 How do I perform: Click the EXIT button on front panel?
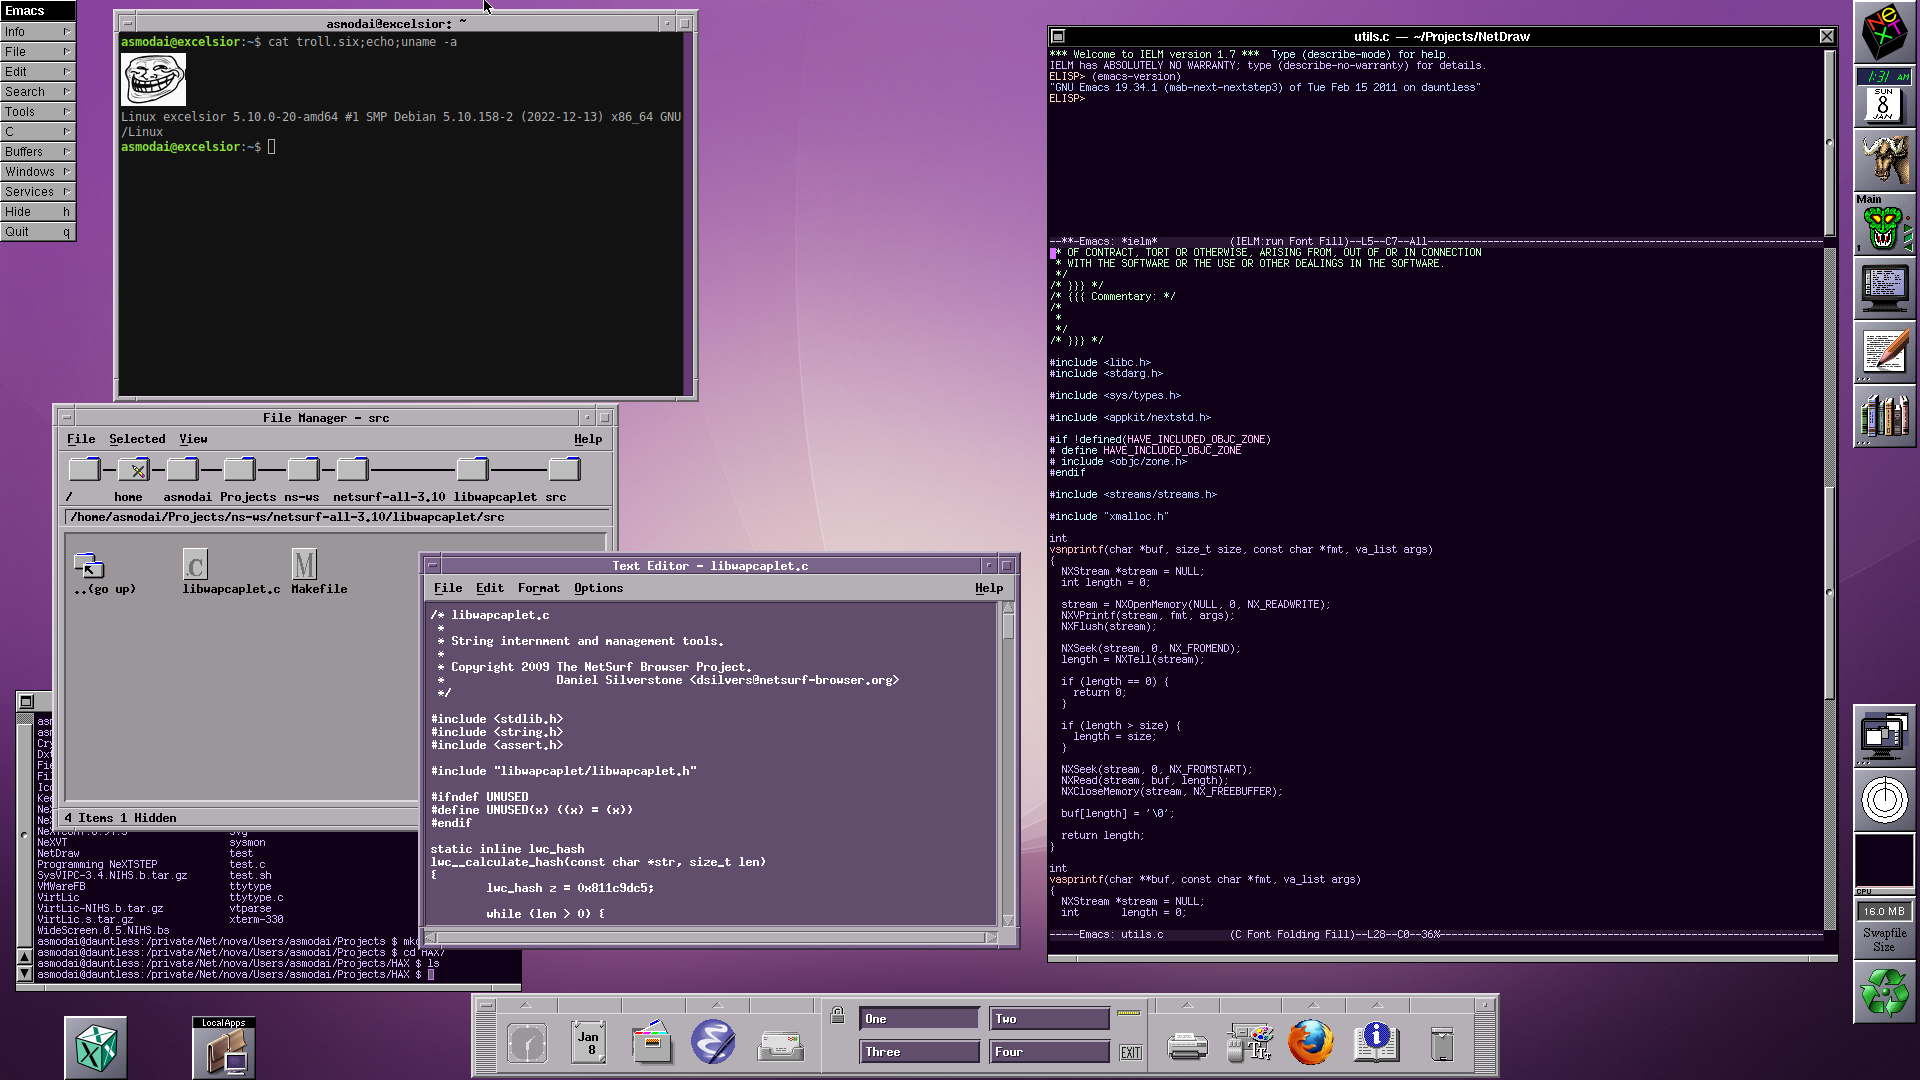point(1130,1053)
